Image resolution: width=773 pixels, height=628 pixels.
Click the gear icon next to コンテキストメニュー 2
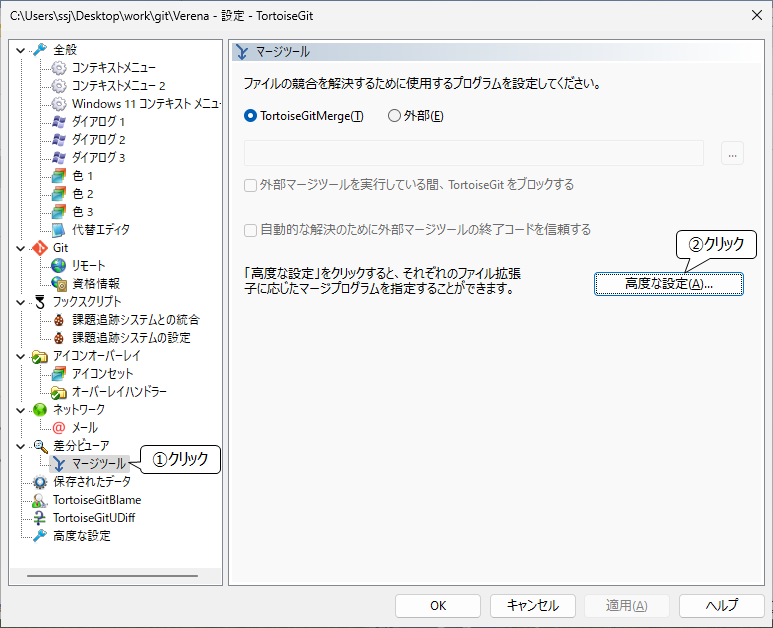[x=59, y=86]
